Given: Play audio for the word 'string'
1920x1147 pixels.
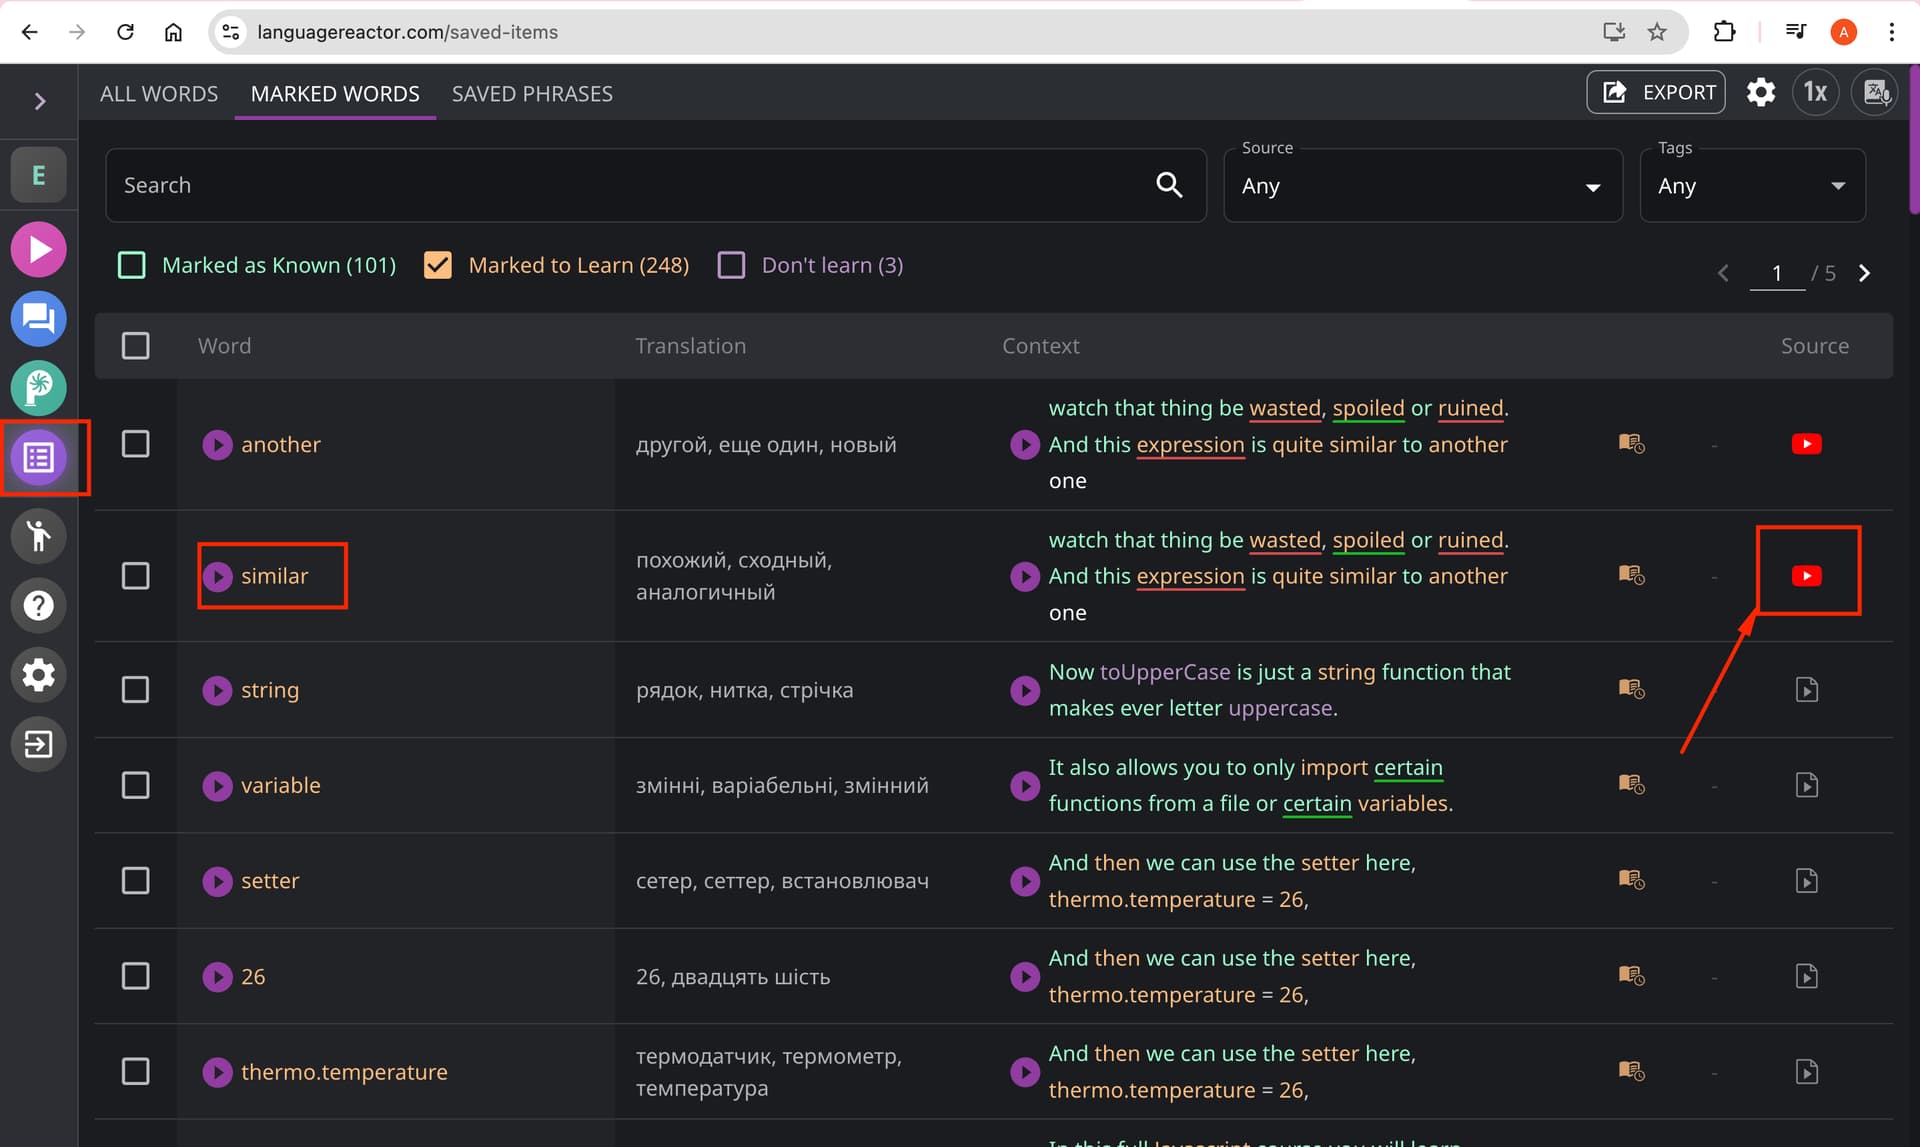Looking at the screenshot, I should point(217,690).
